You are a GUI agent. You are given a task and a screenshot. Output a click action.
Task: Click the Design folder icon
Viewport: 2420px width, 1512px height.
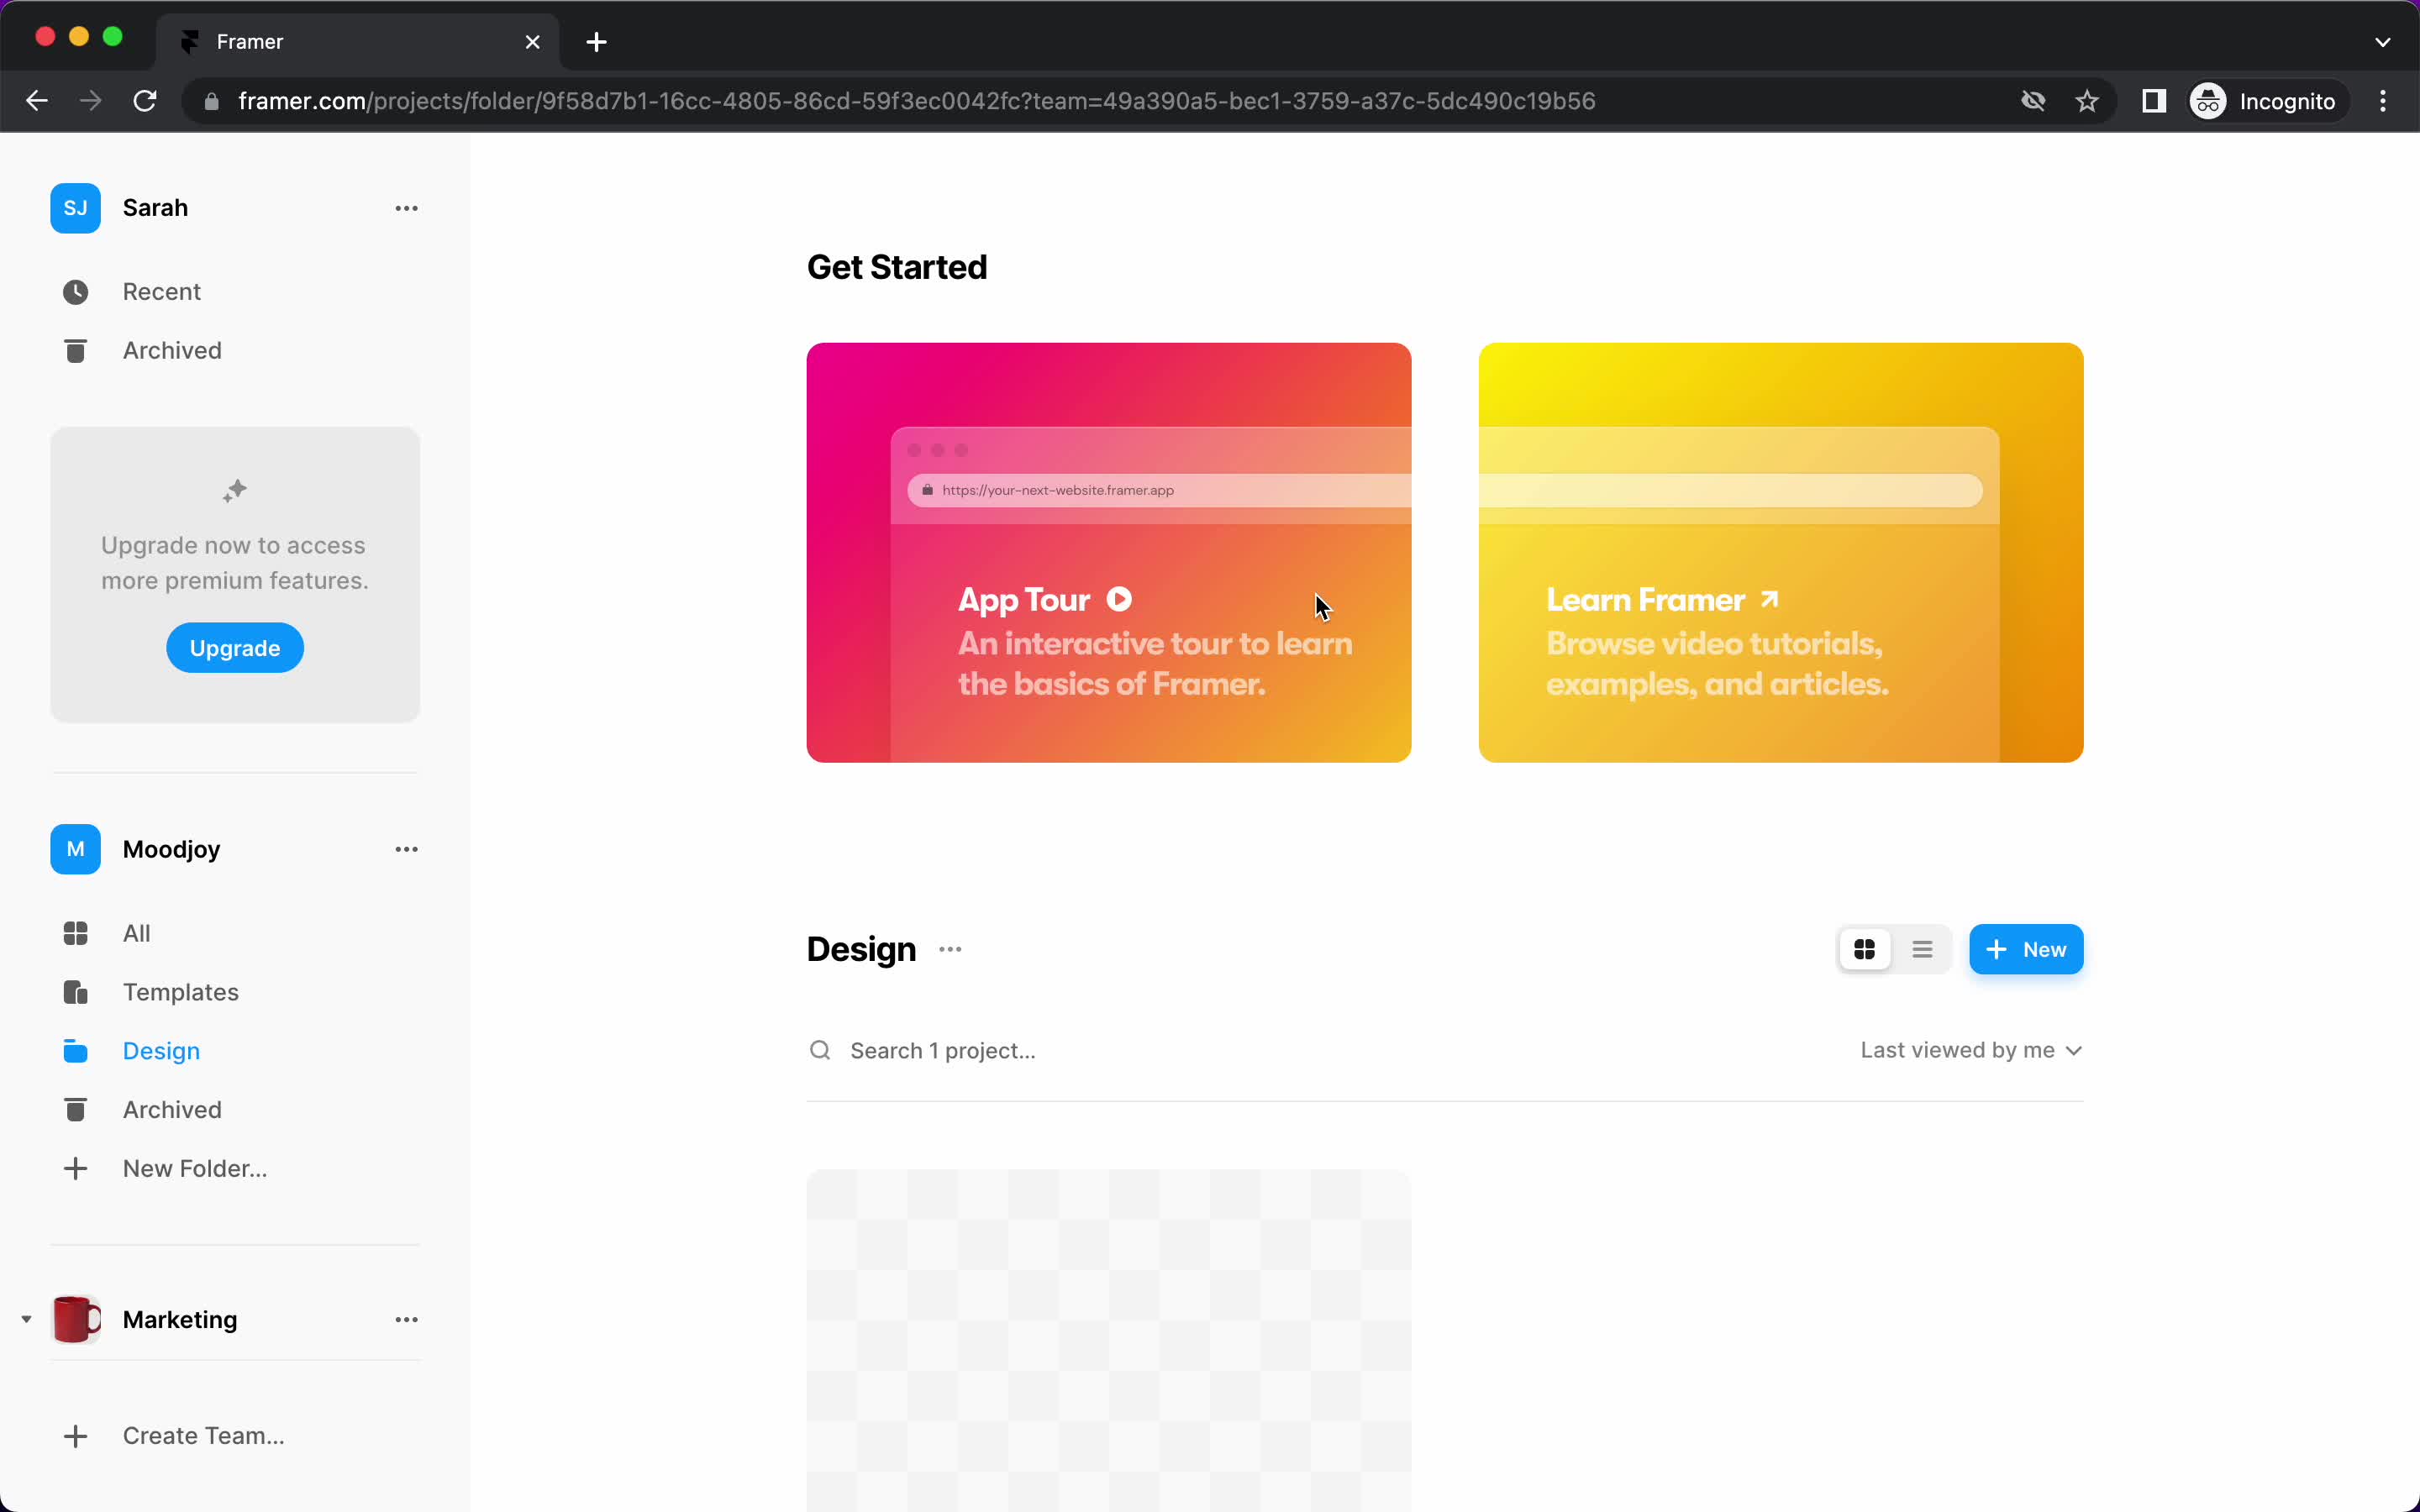click(75, 1048)
